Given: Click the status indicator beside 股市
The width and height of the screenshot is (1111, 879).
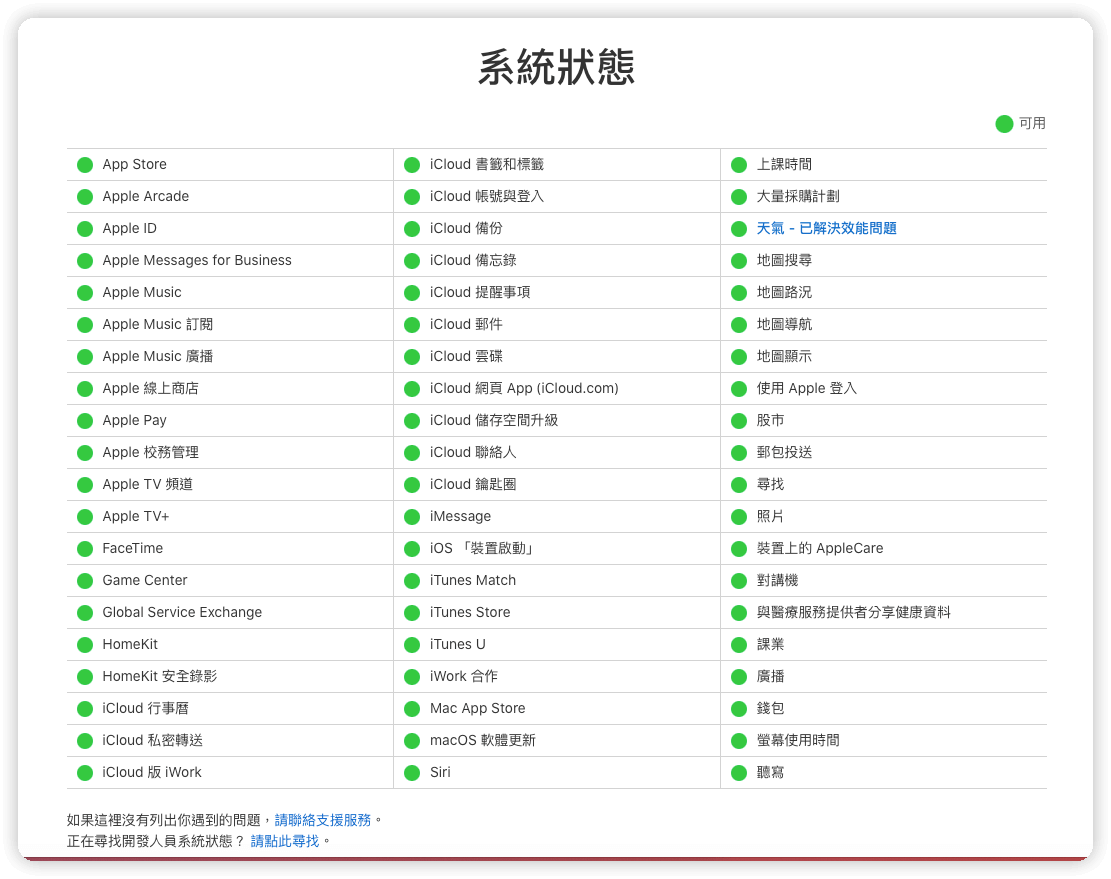Looking at the screenshot, I should coord(739,421).
